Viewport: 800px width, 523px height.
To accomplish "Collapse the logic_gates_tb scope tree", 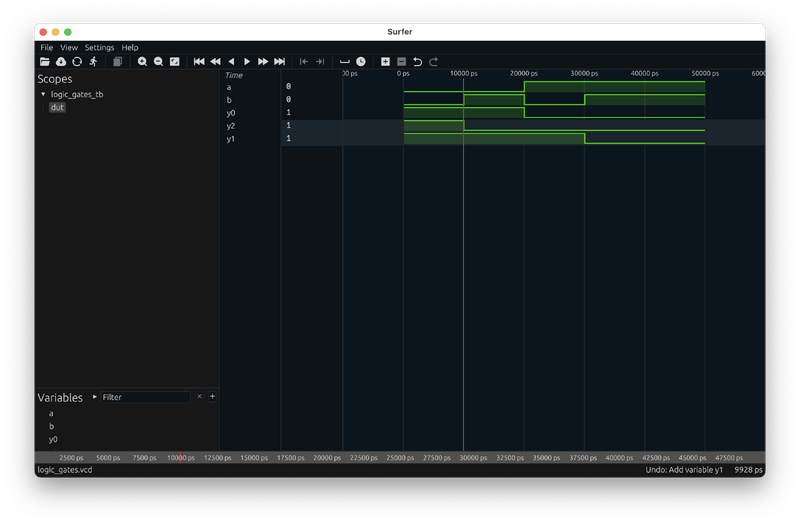I will coord(43,94).
